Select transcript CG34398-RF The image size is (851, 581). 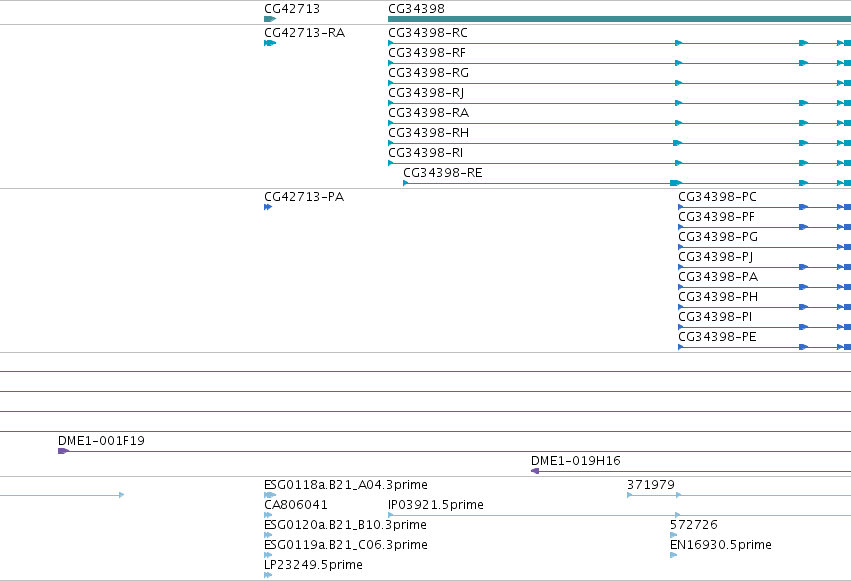427,53
